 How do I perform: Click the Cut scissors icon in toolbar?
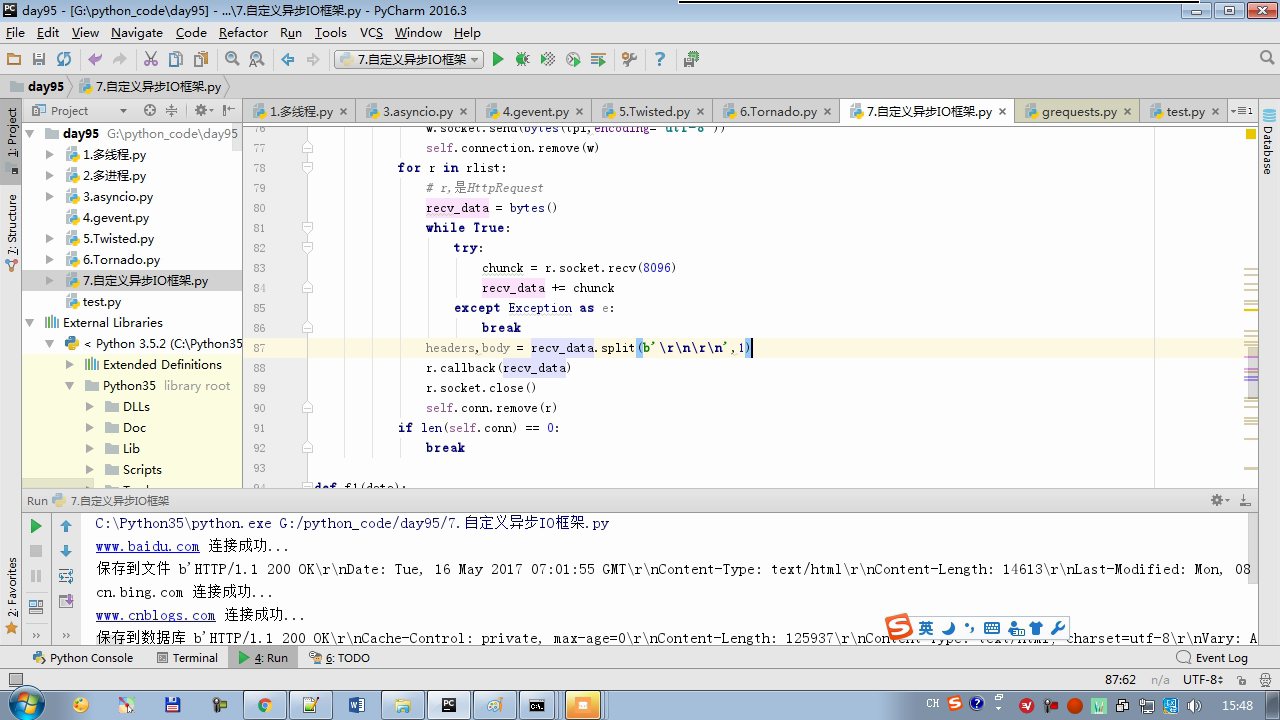point(151,60)
